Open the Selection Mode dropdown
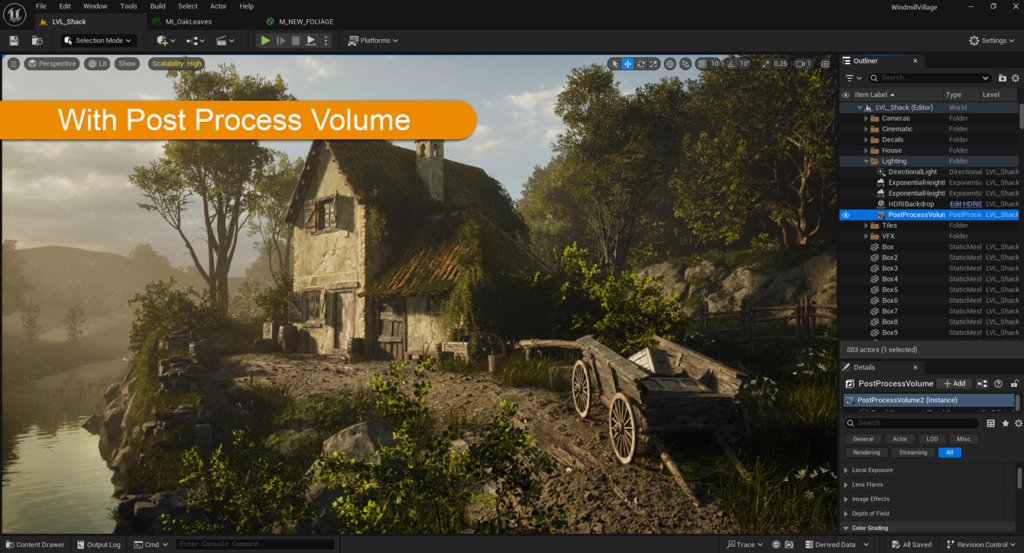Screen dimensions: 1024x553 coord(99,40)
